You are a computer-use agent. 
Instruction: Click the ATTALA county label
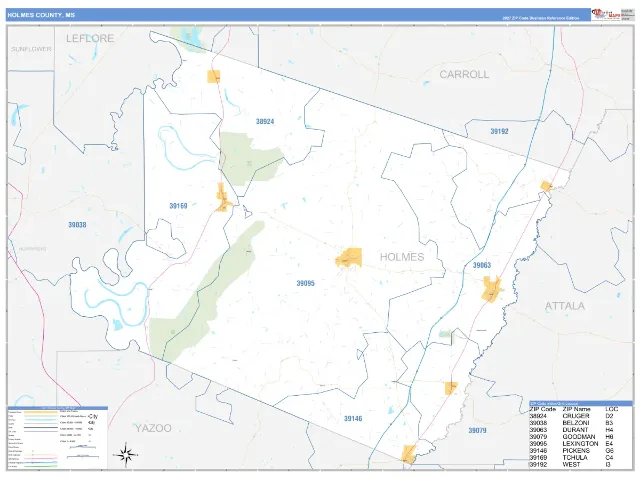pos(565,306)
